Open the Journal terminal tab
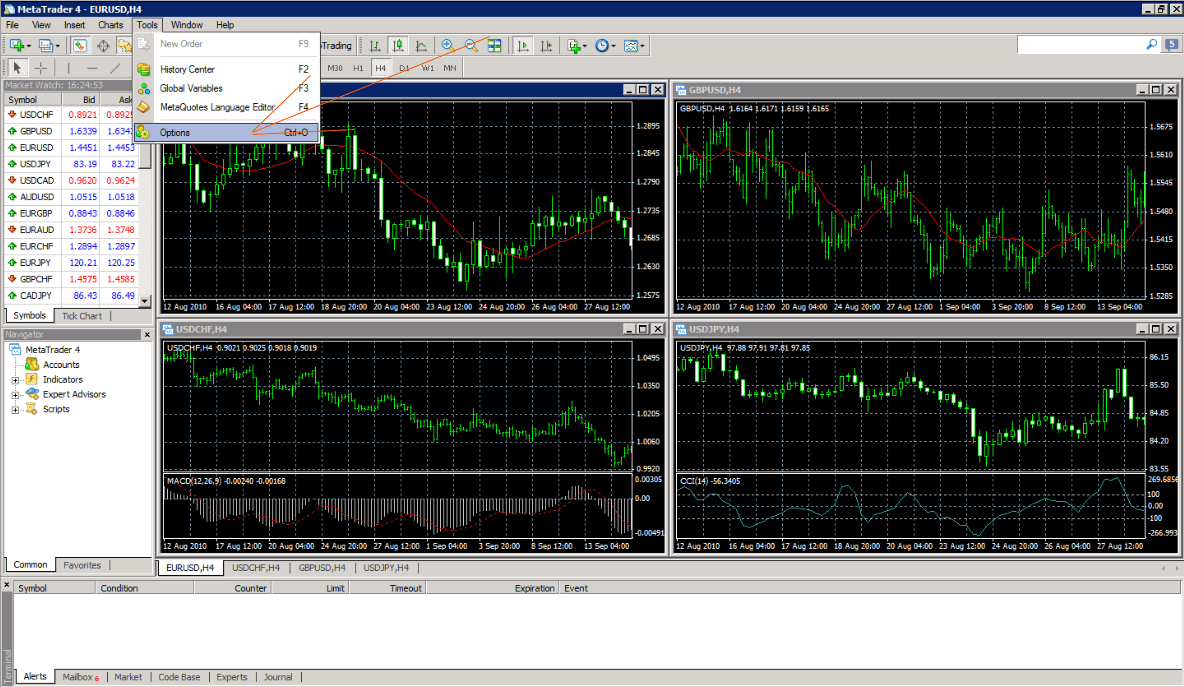The width and height of the screenshot is (1184, 687). pyautogui.click(x=278, y=677)
